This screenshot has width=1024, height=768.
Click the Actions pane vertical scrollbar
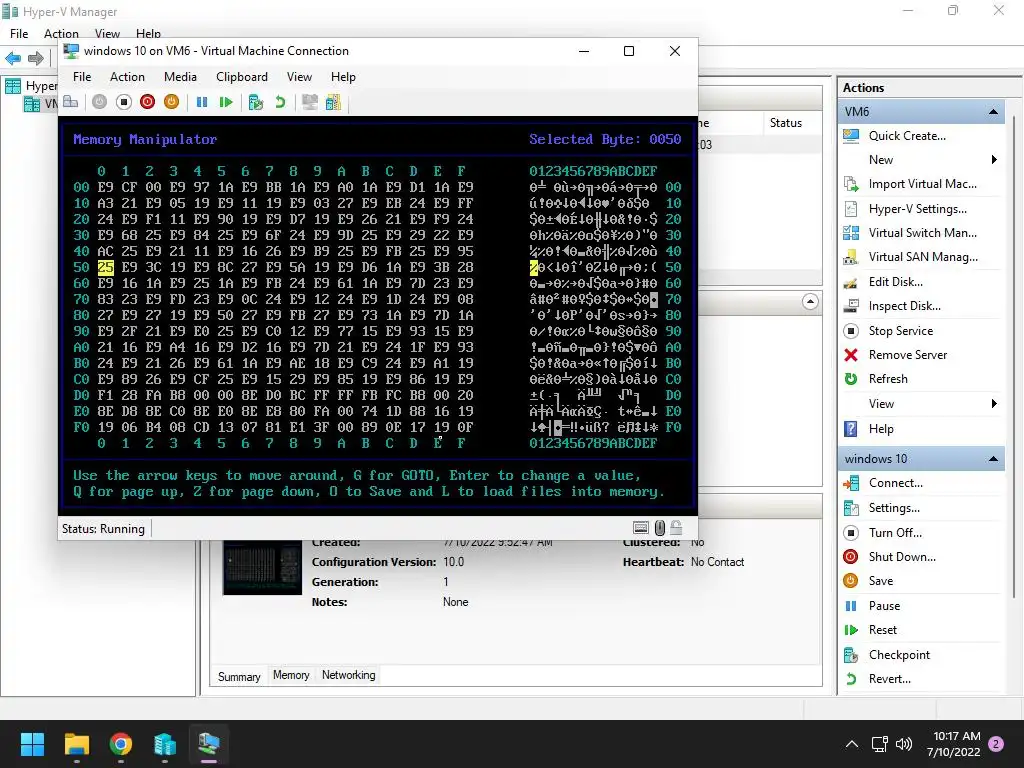pos(1014,356)
